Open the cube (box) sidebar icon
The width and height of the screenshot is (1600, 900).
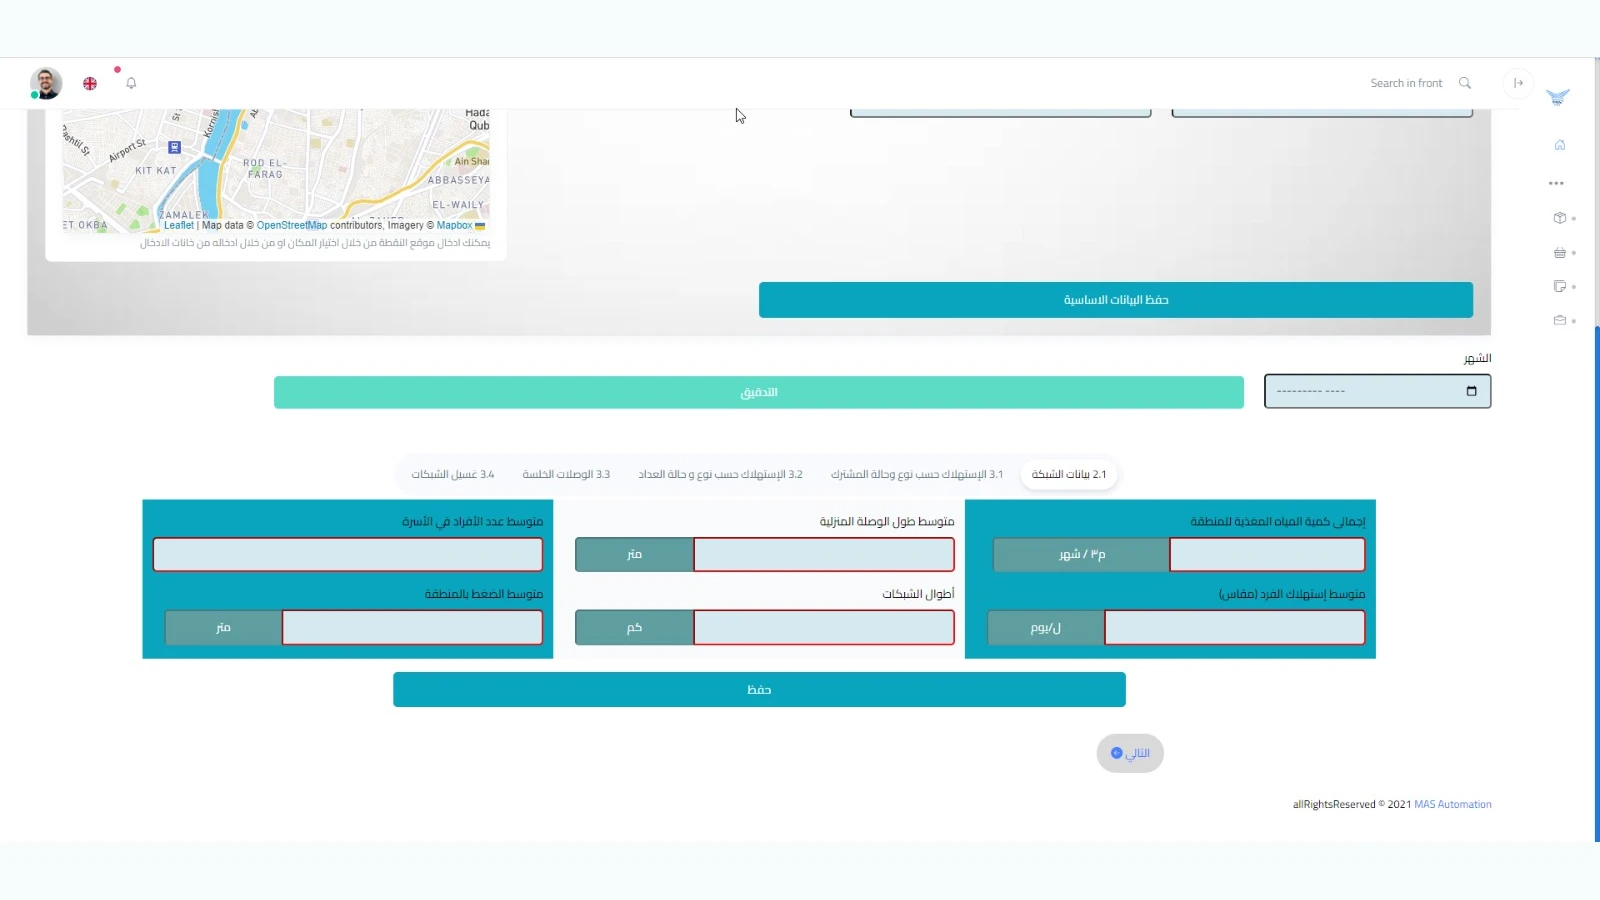(1559, 218)
